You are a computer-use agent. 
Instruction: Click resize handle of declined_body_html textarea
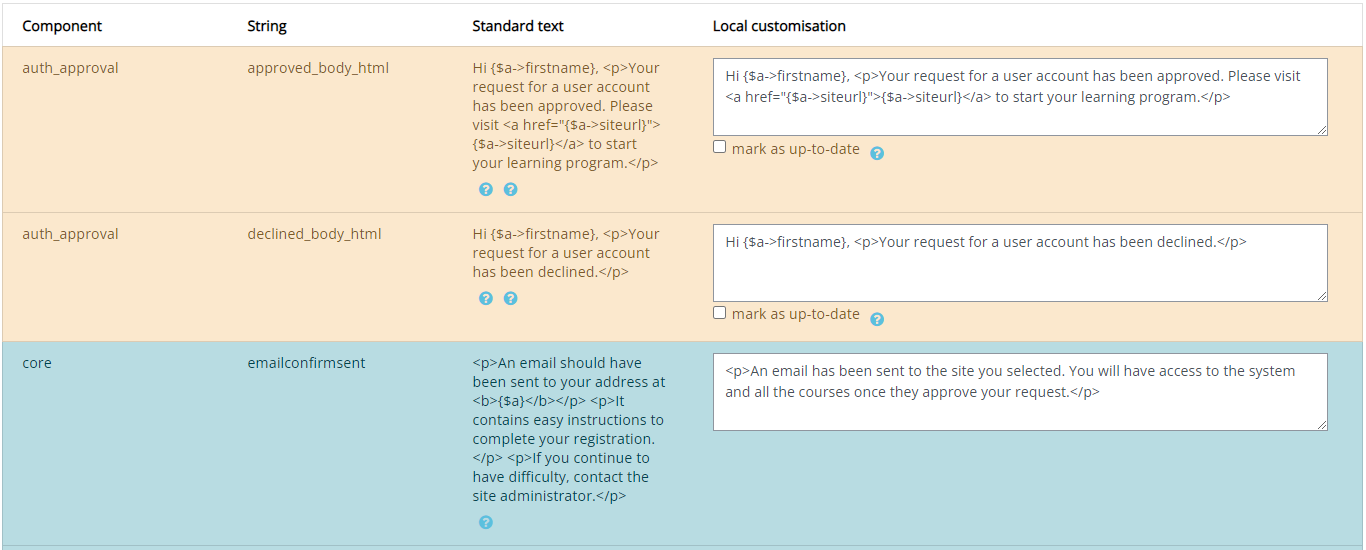click(x=1322, y=296)
